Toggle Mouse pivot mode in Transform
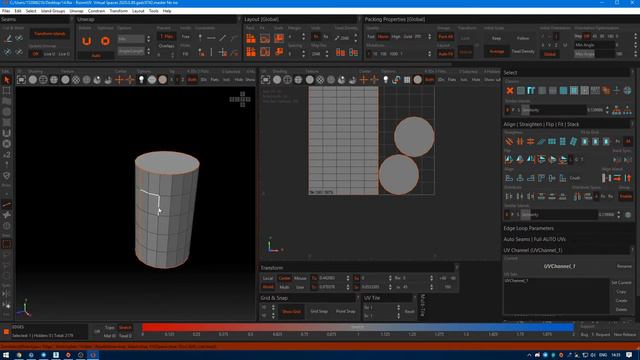This screenshot has width=640, height=360. [x=300, y=278]
